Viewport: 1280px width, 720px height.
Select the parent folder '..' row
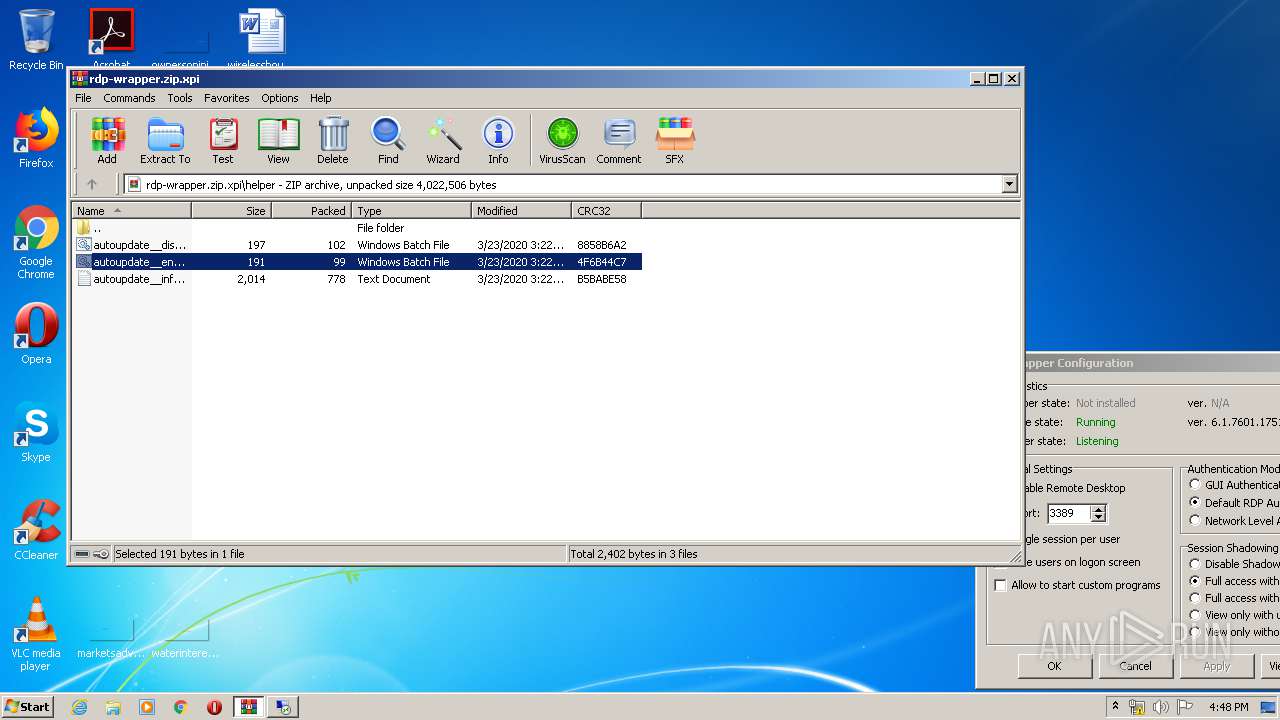click(357, 228)
